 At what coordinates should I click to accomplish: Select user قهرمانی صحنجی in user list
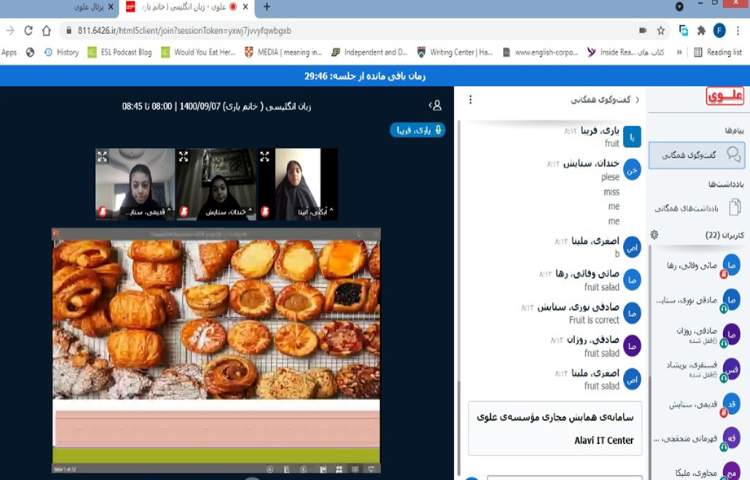point(698,439)
